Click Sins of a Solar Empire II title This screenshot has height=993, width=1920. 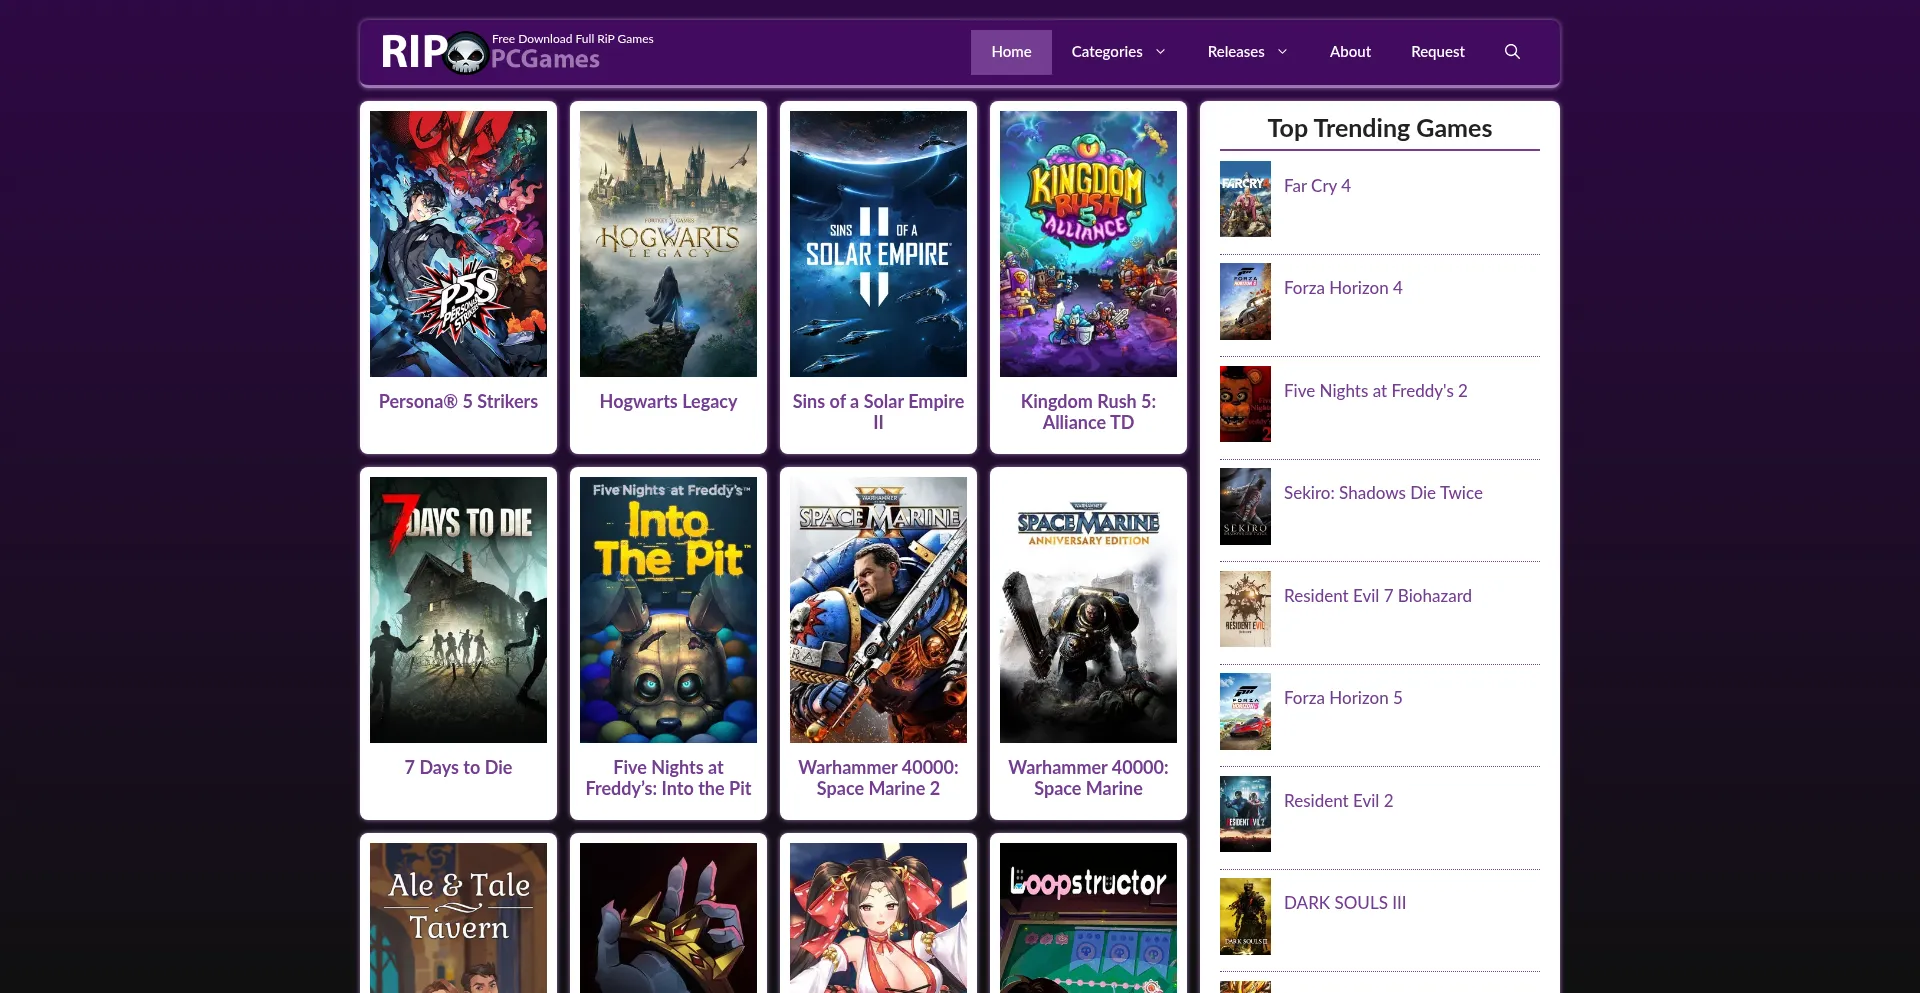click(x=878, y=412)
